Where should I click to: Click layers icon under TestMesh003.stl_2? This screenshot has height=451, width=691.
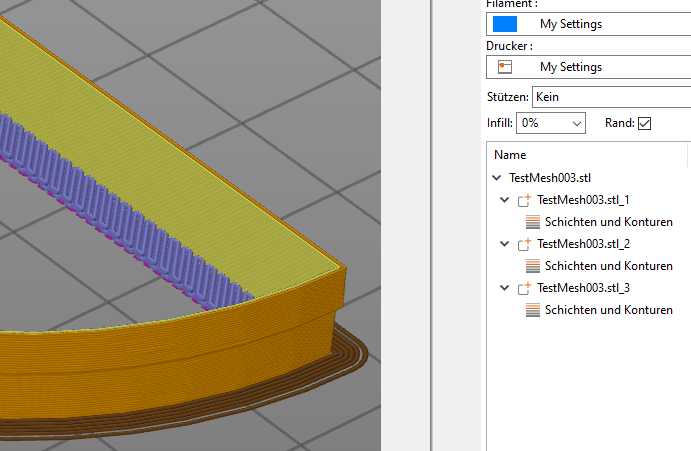pos(533,266)
